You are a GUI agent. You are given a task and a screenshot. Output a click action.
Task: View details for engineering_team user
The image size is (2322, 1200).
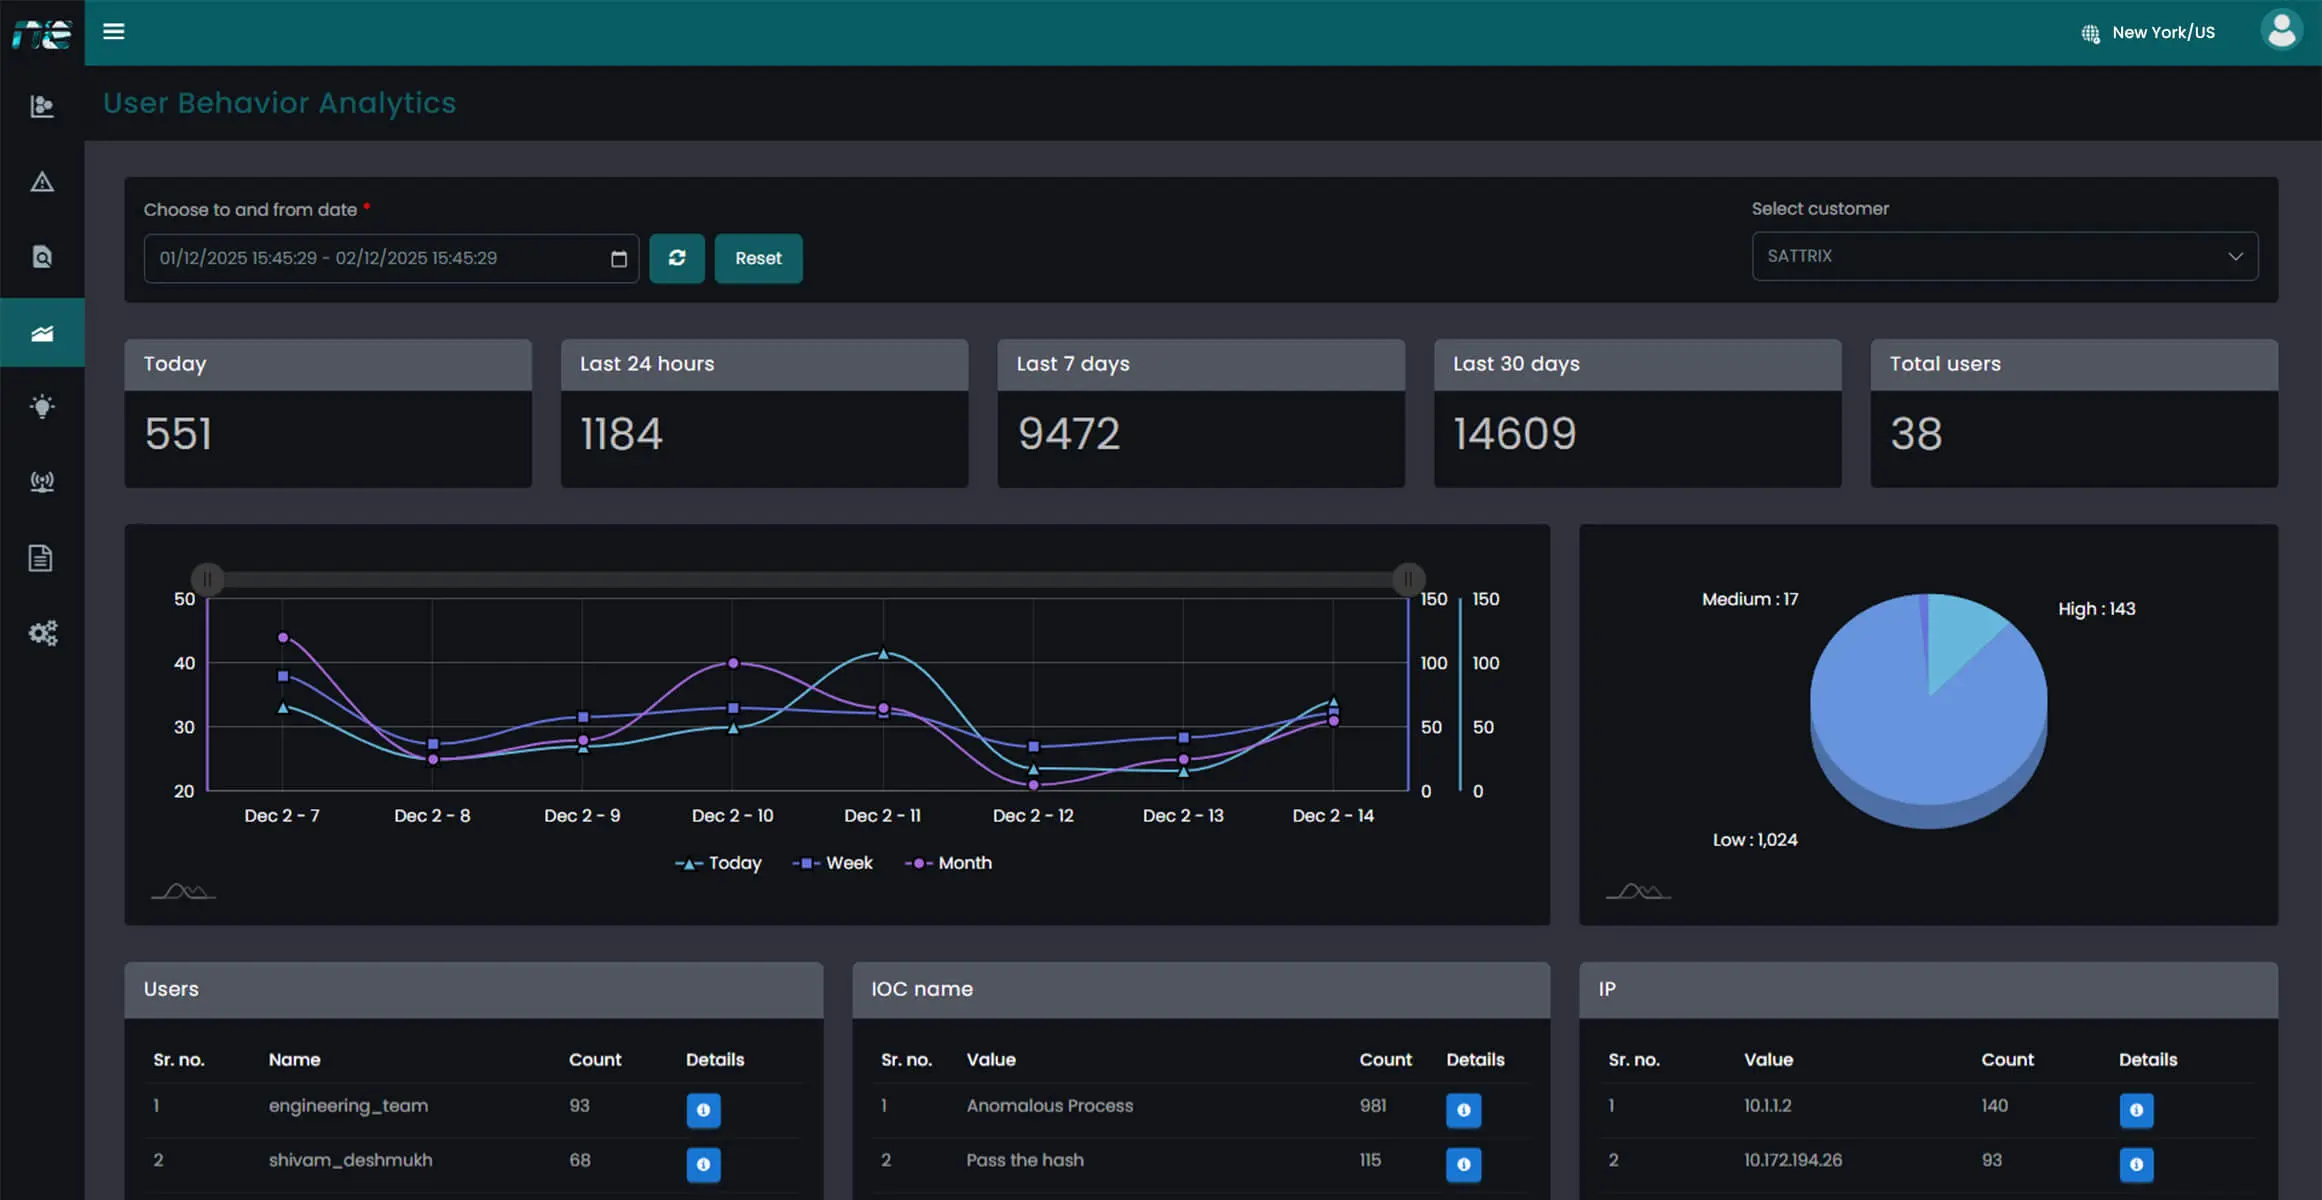(704, 1110)
